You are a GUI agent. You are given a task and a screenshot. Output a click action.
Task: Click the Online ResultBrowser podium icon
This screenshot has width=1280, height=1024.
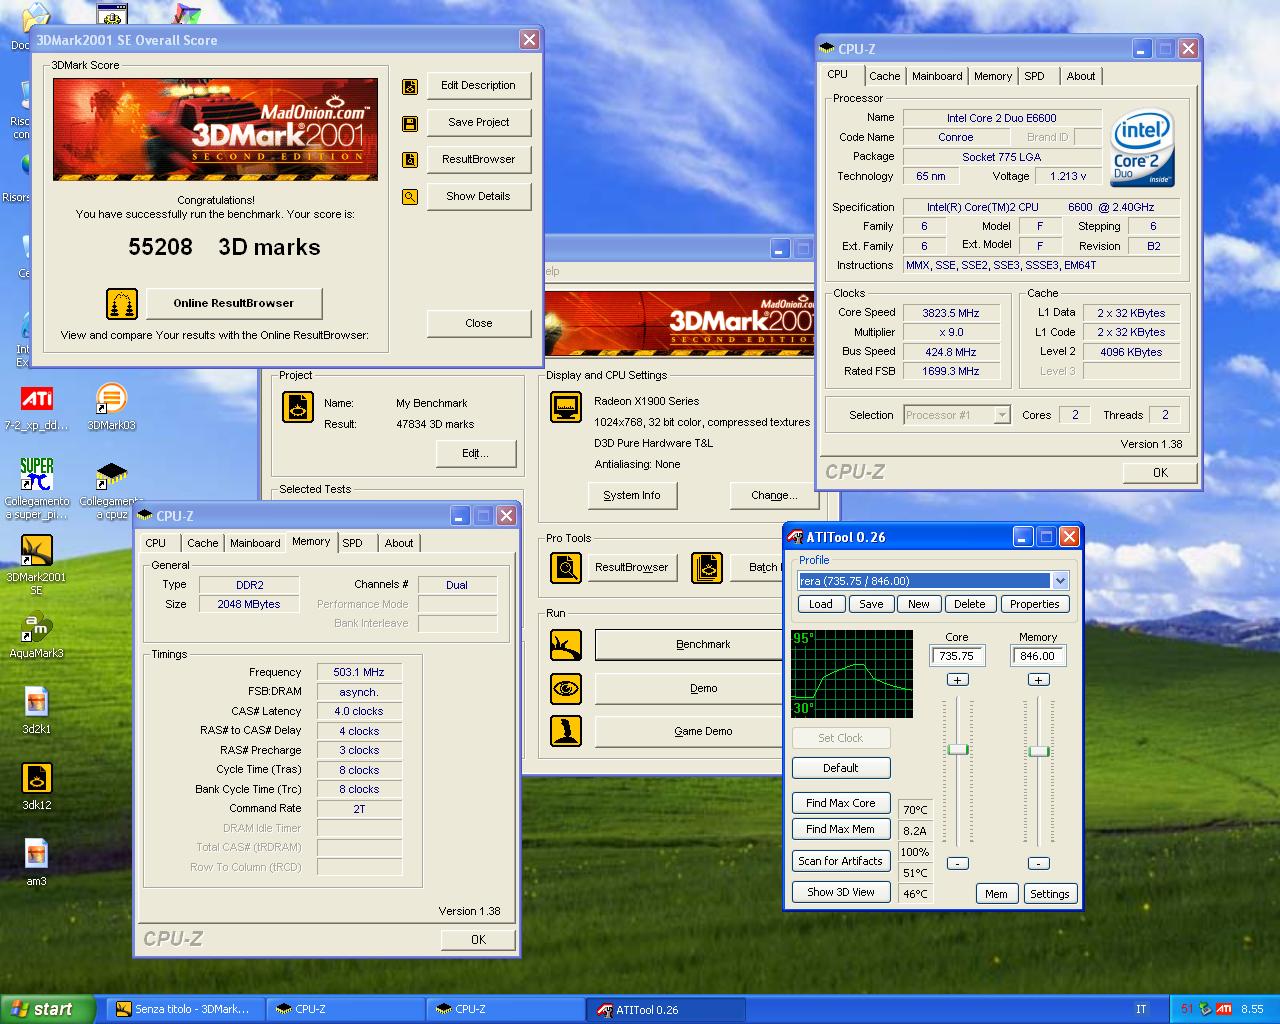[x=122, y=303]
